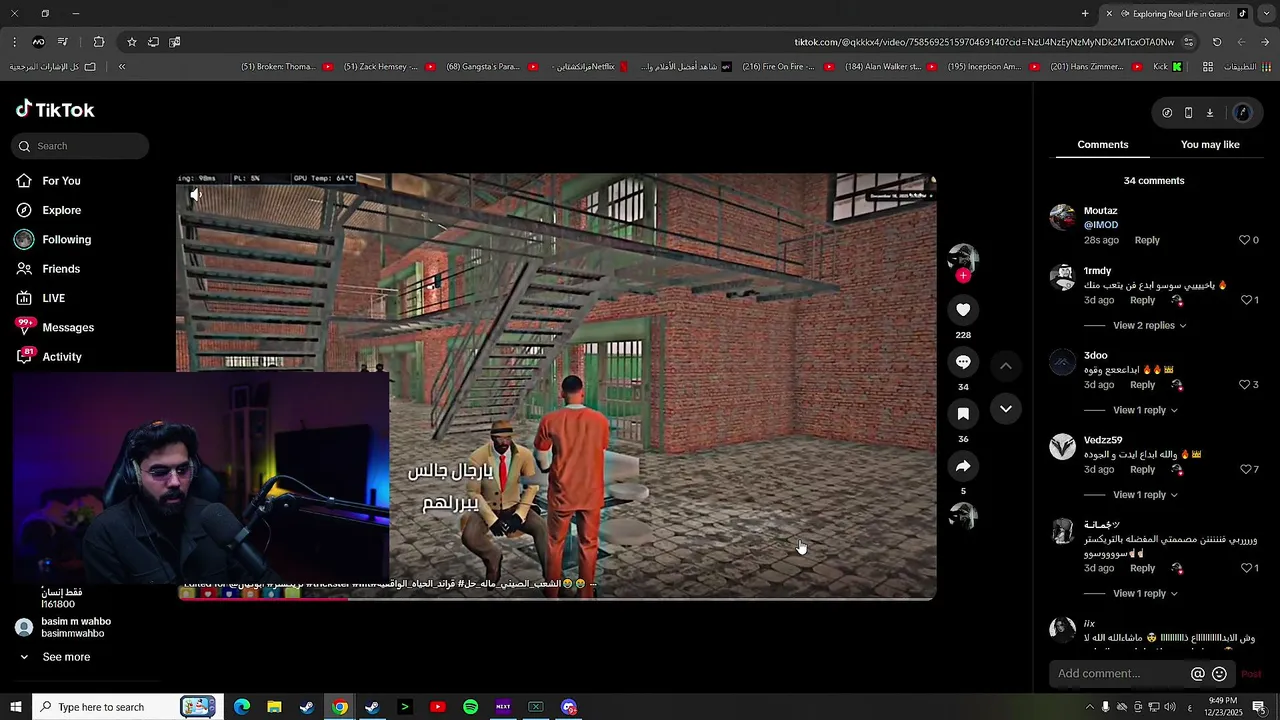Viewport: 1280px width, 720px height.
Task: Unmute the video using speaker icon
Action: point(196,195)
